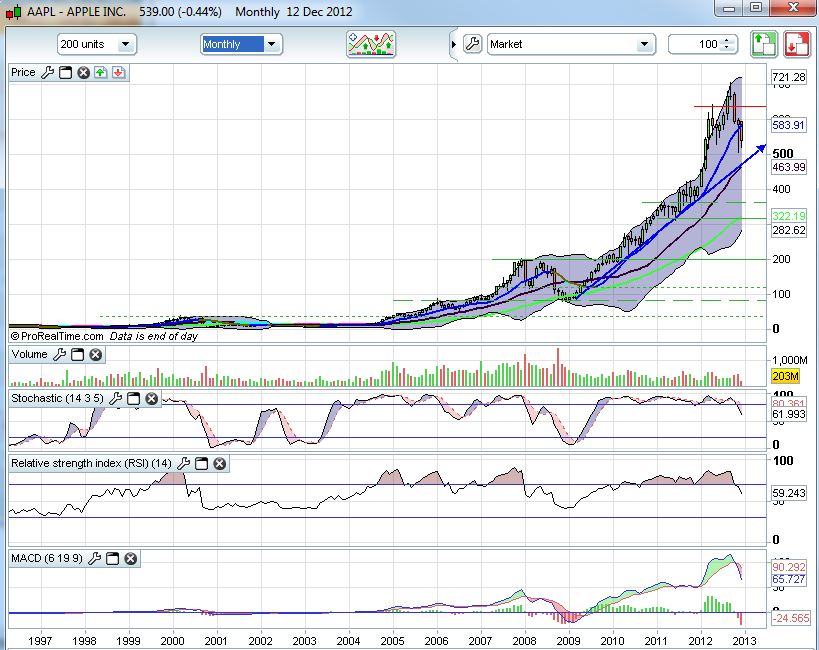Open order settings wrench beside Market

tap(472, 44)
